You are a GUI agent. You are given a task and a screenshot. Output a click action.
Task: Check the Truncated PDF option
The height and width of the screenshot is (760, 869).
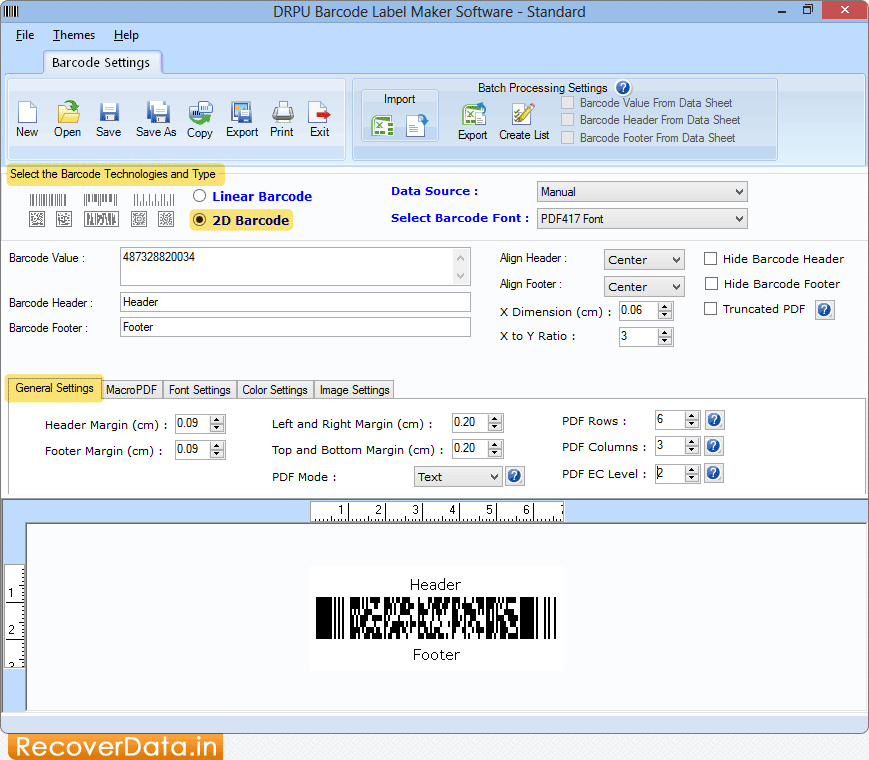[x=711, y=308]
